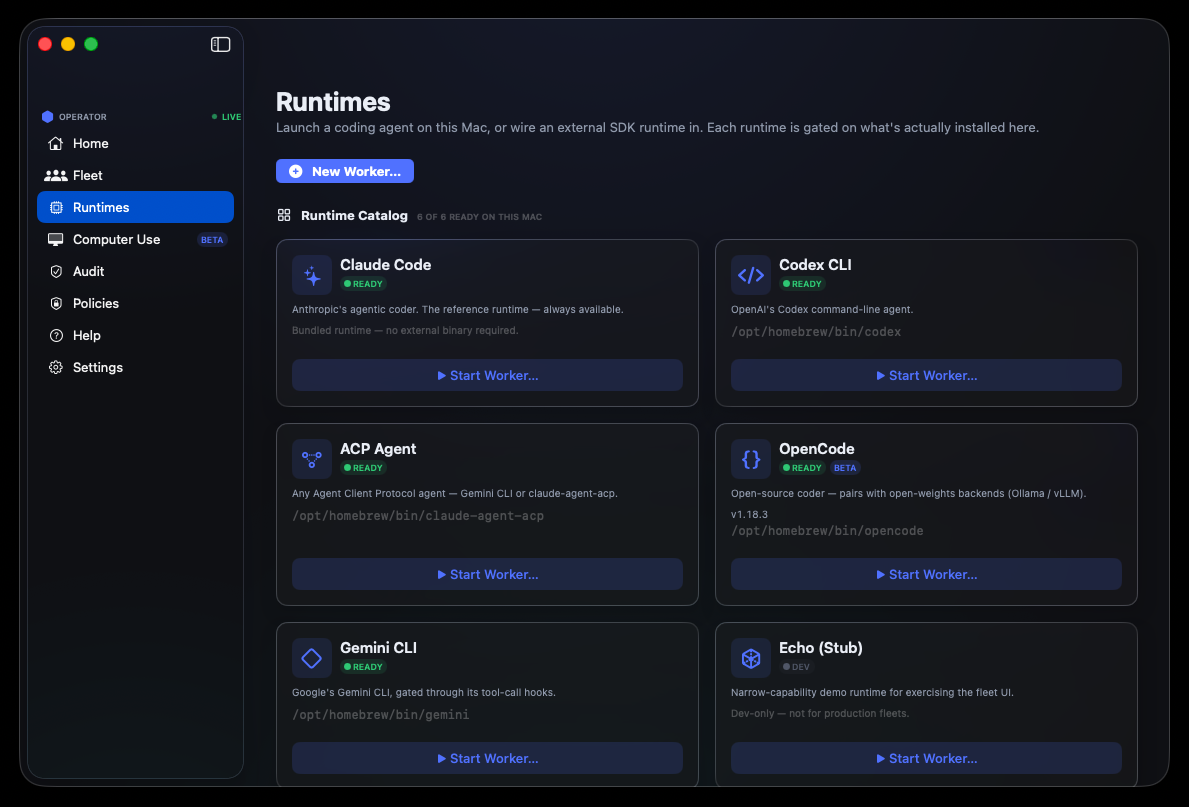Click the Echo (Stub) card title
Screen dimensions: 1189x807
click(x=820, y=648)
